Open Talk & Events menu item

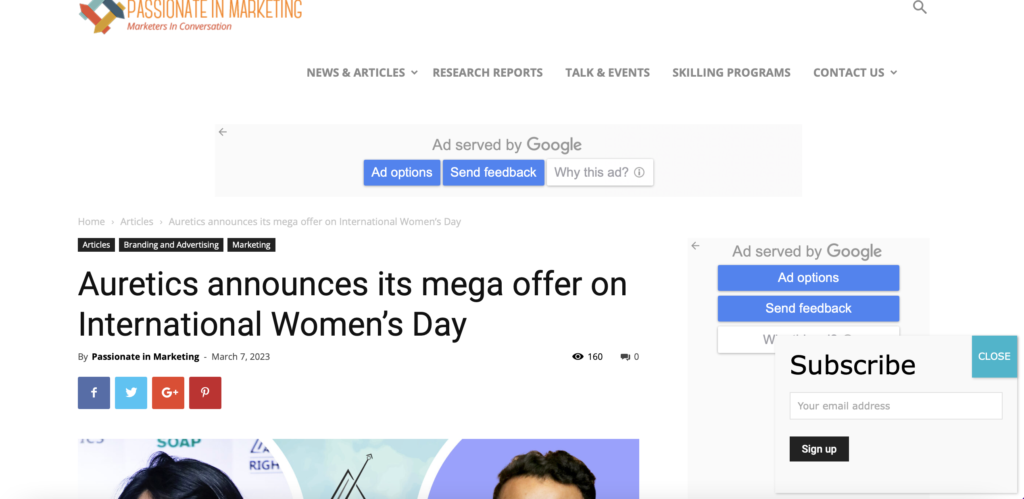607,72
